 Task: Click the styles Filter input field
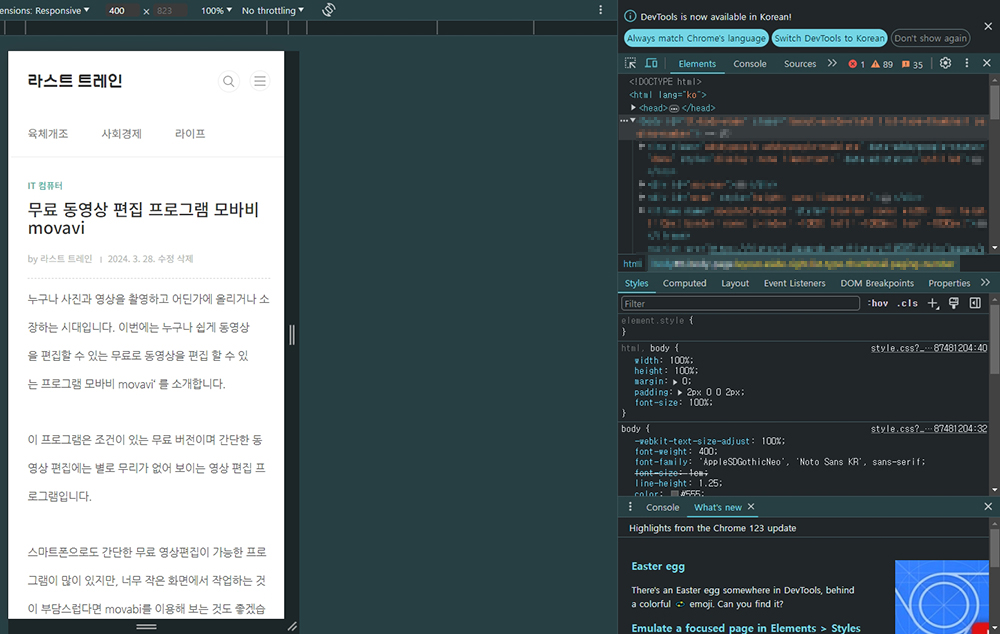[x=740, y=304]
